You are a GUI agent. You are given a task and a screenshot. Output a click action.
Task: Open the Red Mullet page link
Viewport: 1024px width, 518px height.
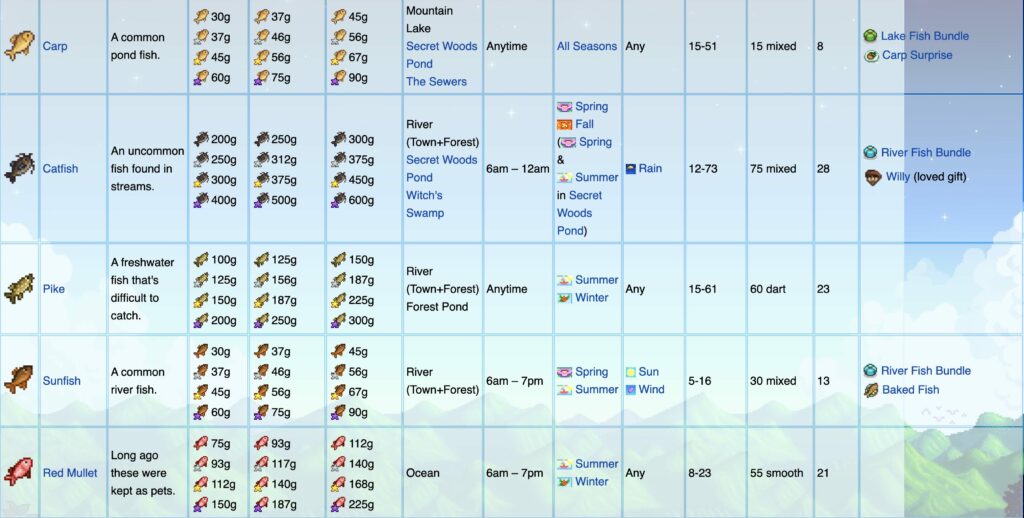tap(70, 473)
